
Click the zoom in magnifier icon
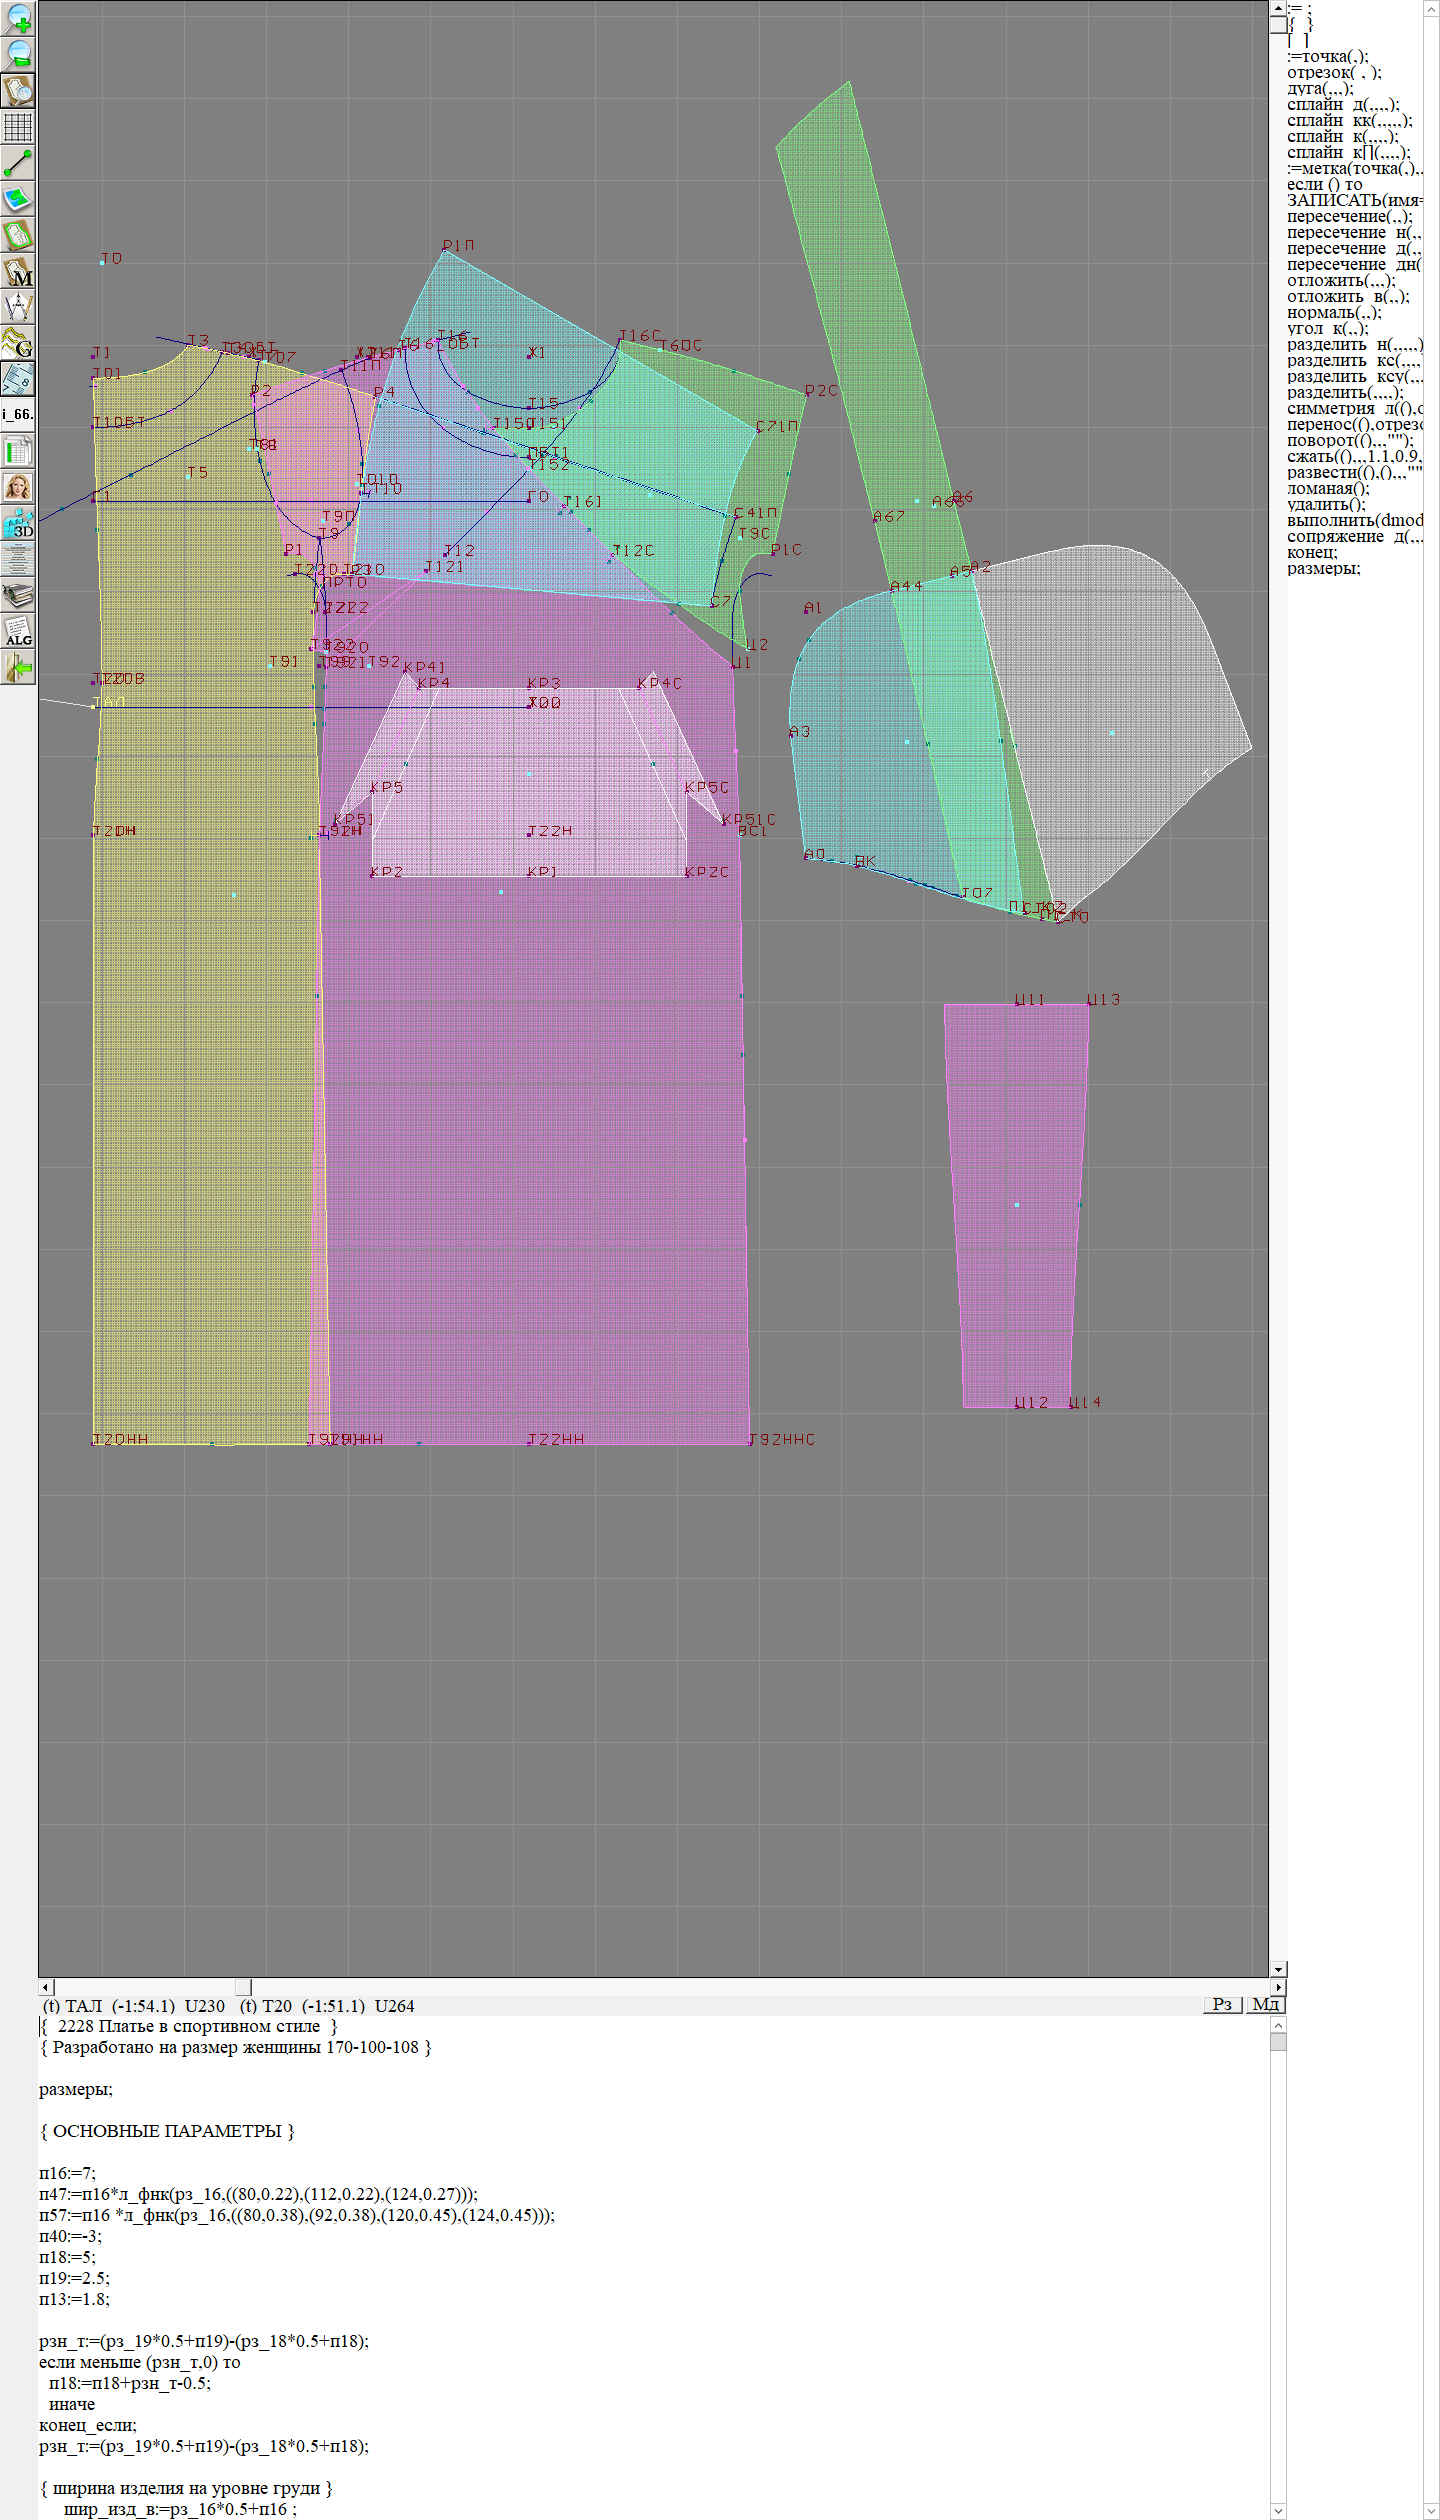[x=18, y=17]
